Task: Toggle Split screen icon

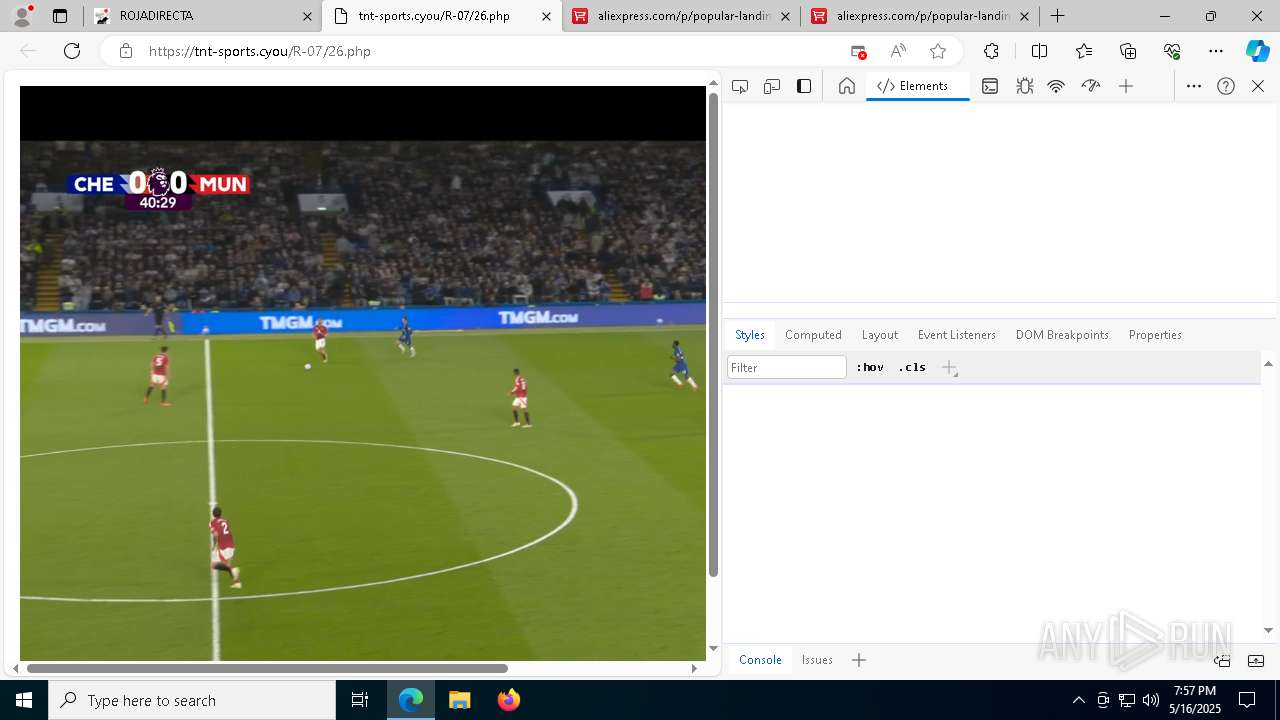Action: click(1039, 51)
